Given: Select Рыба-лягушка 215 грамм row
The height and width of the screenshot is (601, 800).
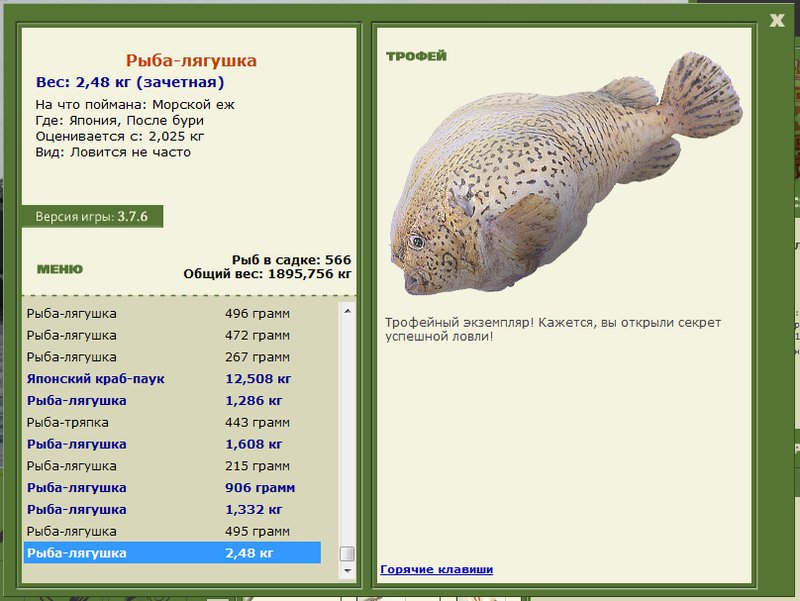Looking at the screenshot, I should click(172, 466).
